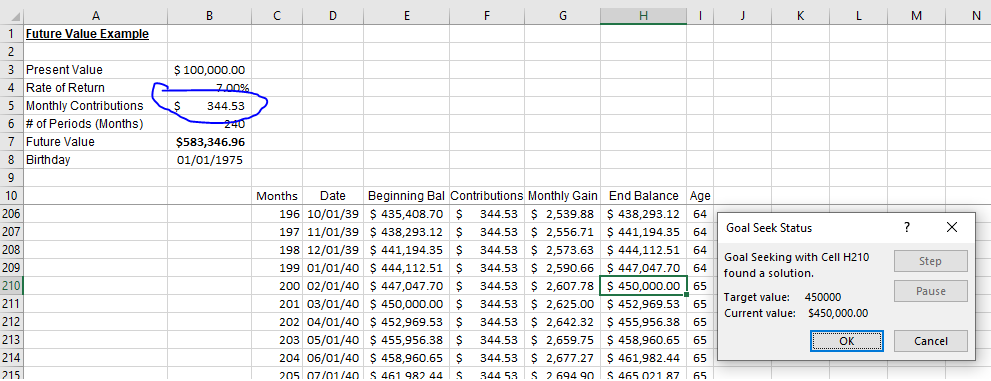Viewport: 991px width, 381px height.
Task: Select Months cell 203
Action: pyautogui.click(x=277, y=340)
